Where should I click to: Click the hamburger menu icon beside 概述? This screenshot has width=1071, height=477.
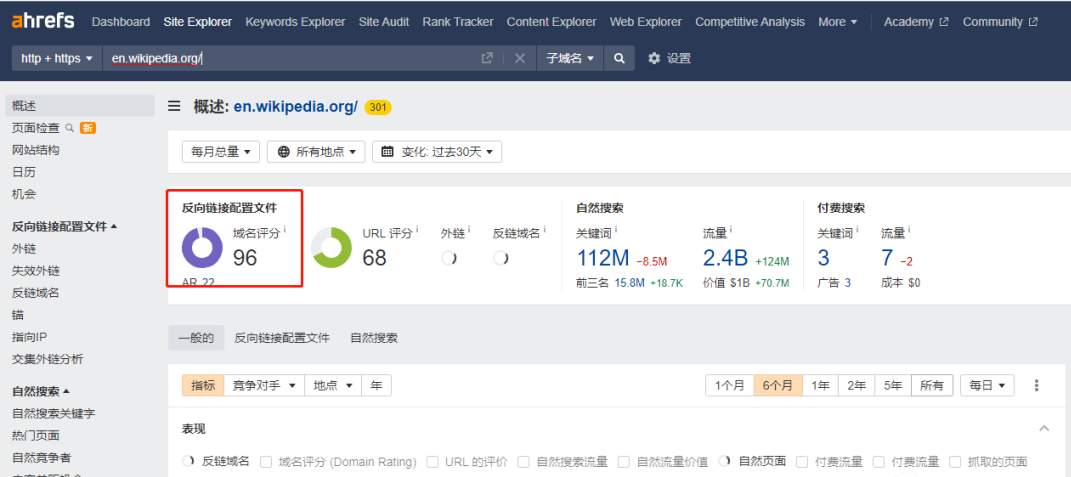175,106
